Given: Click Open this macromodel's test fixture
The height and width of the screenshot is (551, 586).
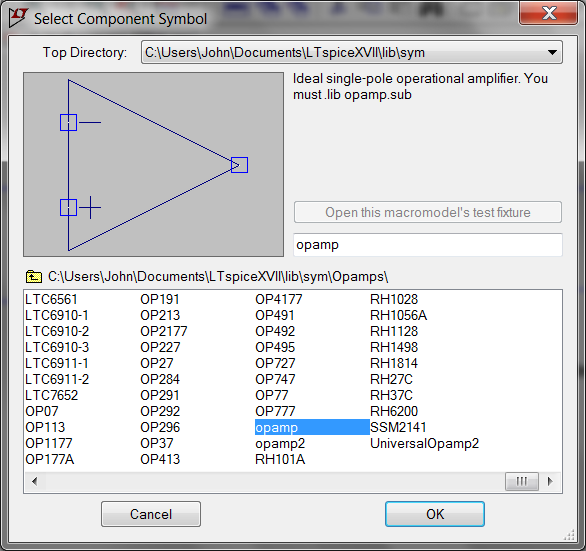Looking at the screenshot, I should [x=428, y=212].
